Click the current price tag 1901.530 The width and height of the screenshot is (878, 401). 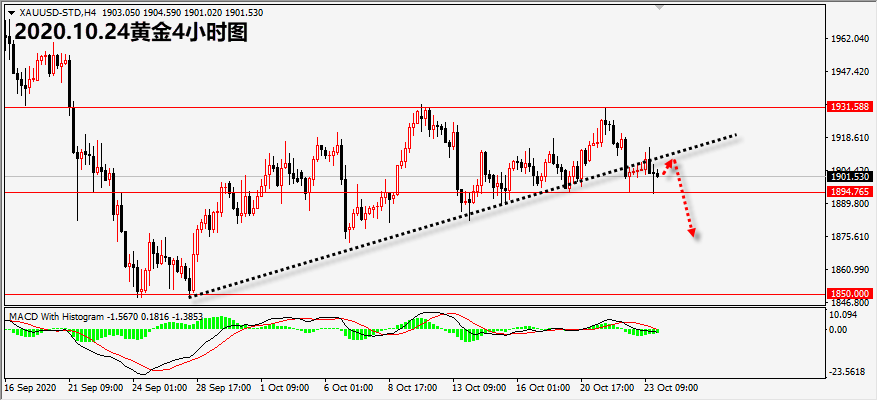[849, 177]
